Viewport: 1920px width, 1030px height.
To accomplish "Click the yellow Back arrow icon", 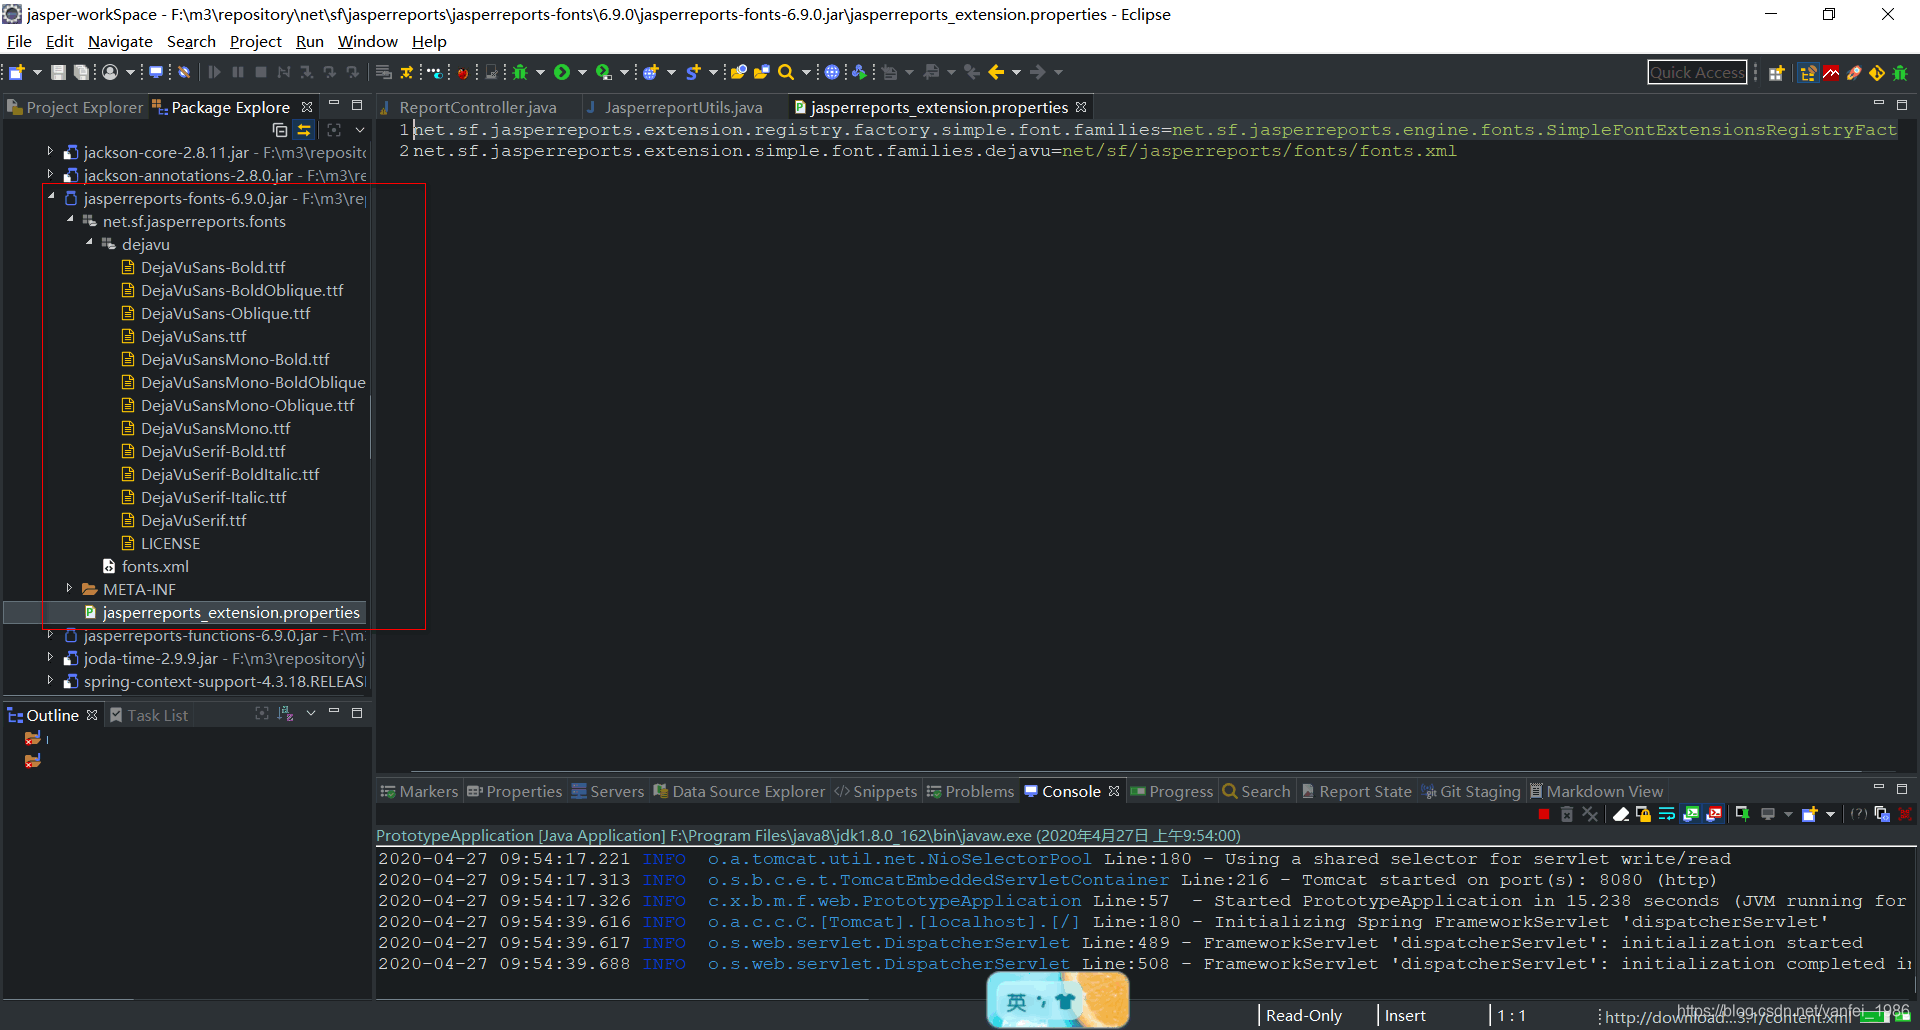I will [x=996, y=72].
